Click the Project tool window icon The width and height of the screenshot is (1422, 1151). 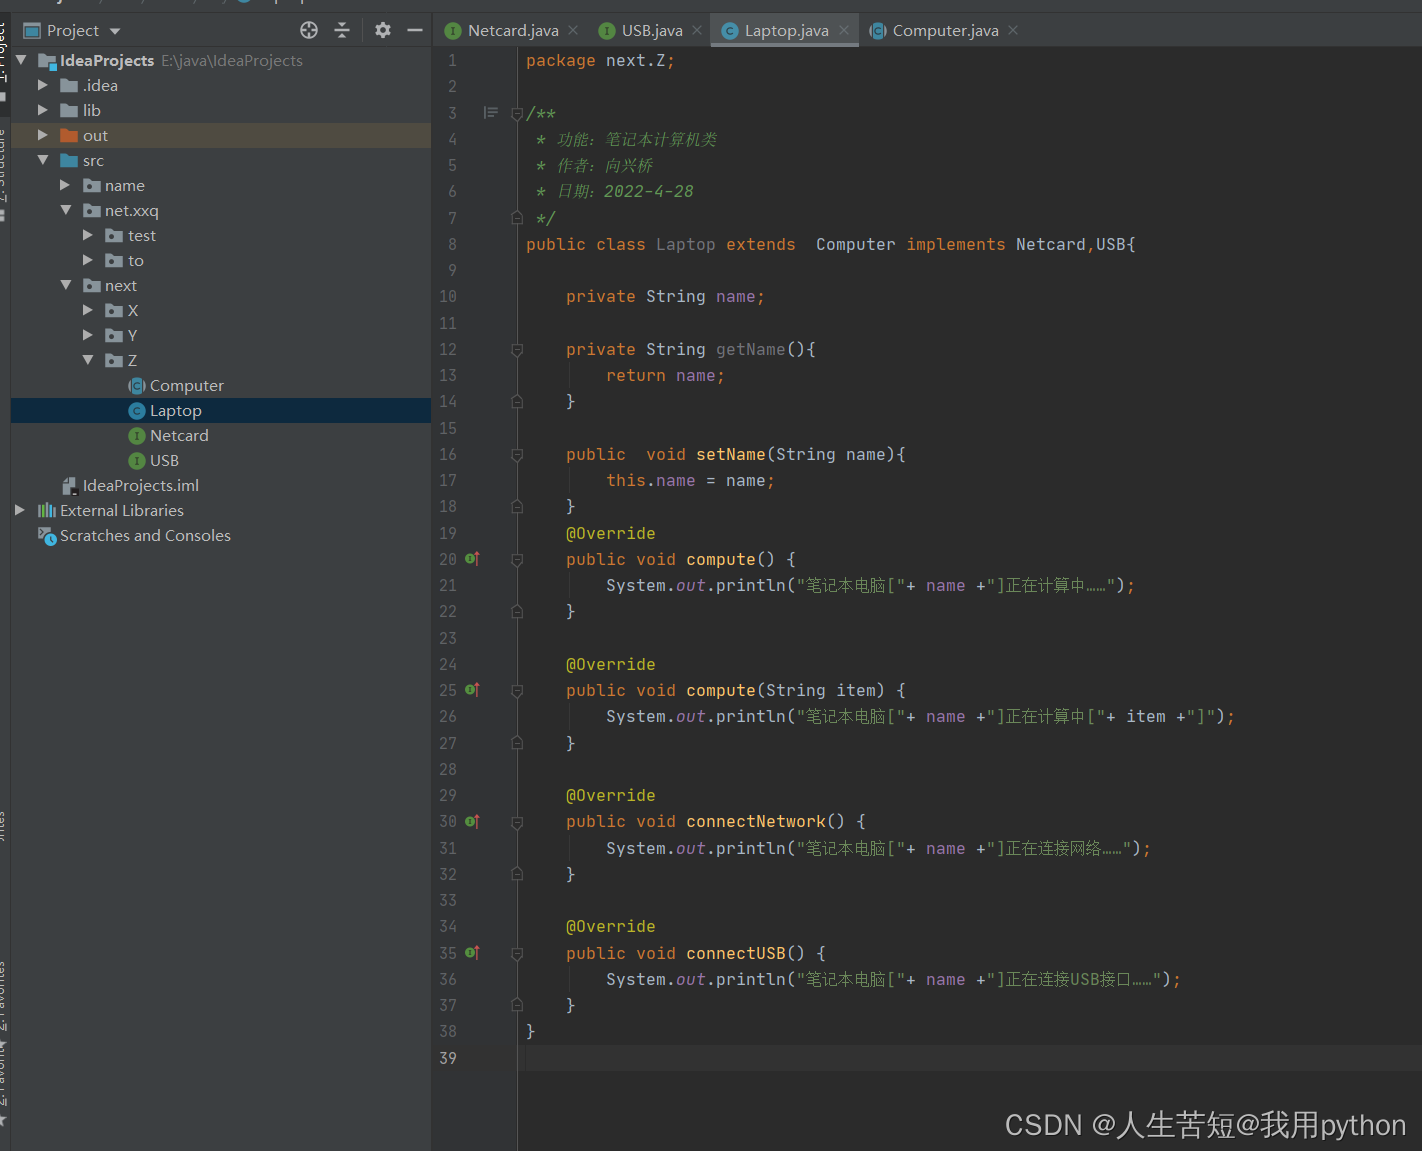(32, 31)
